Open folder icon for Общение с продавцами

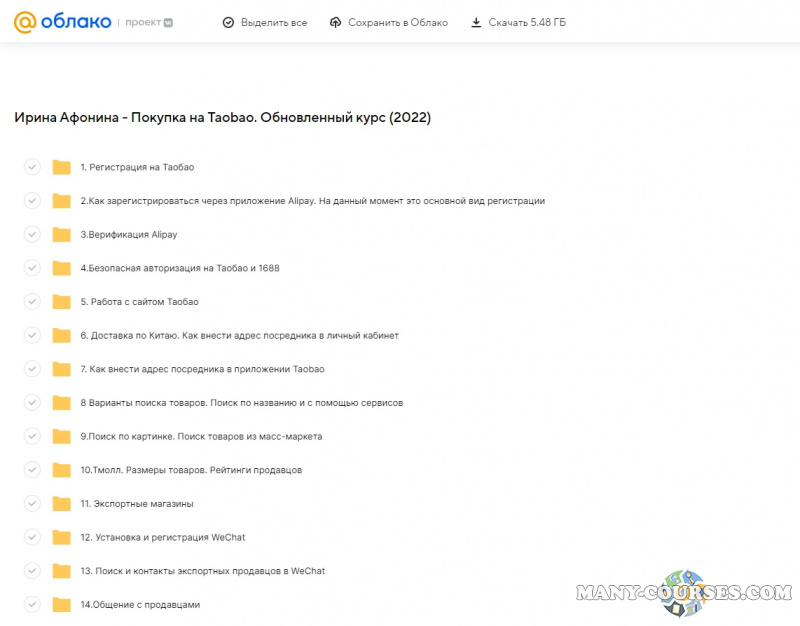(62, 604)
